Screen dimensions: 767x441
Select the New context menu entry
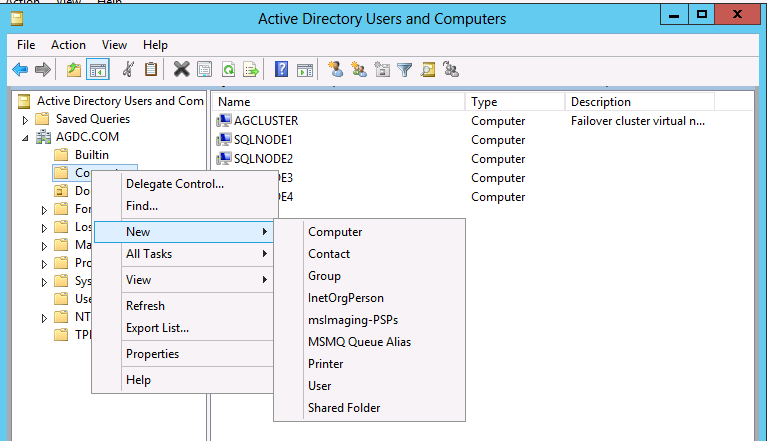tap(183, 232)
